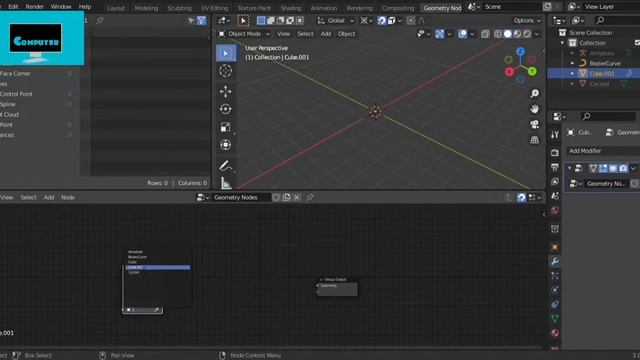Open the Help menu
640x360 pixels.
tap(85, 7)
